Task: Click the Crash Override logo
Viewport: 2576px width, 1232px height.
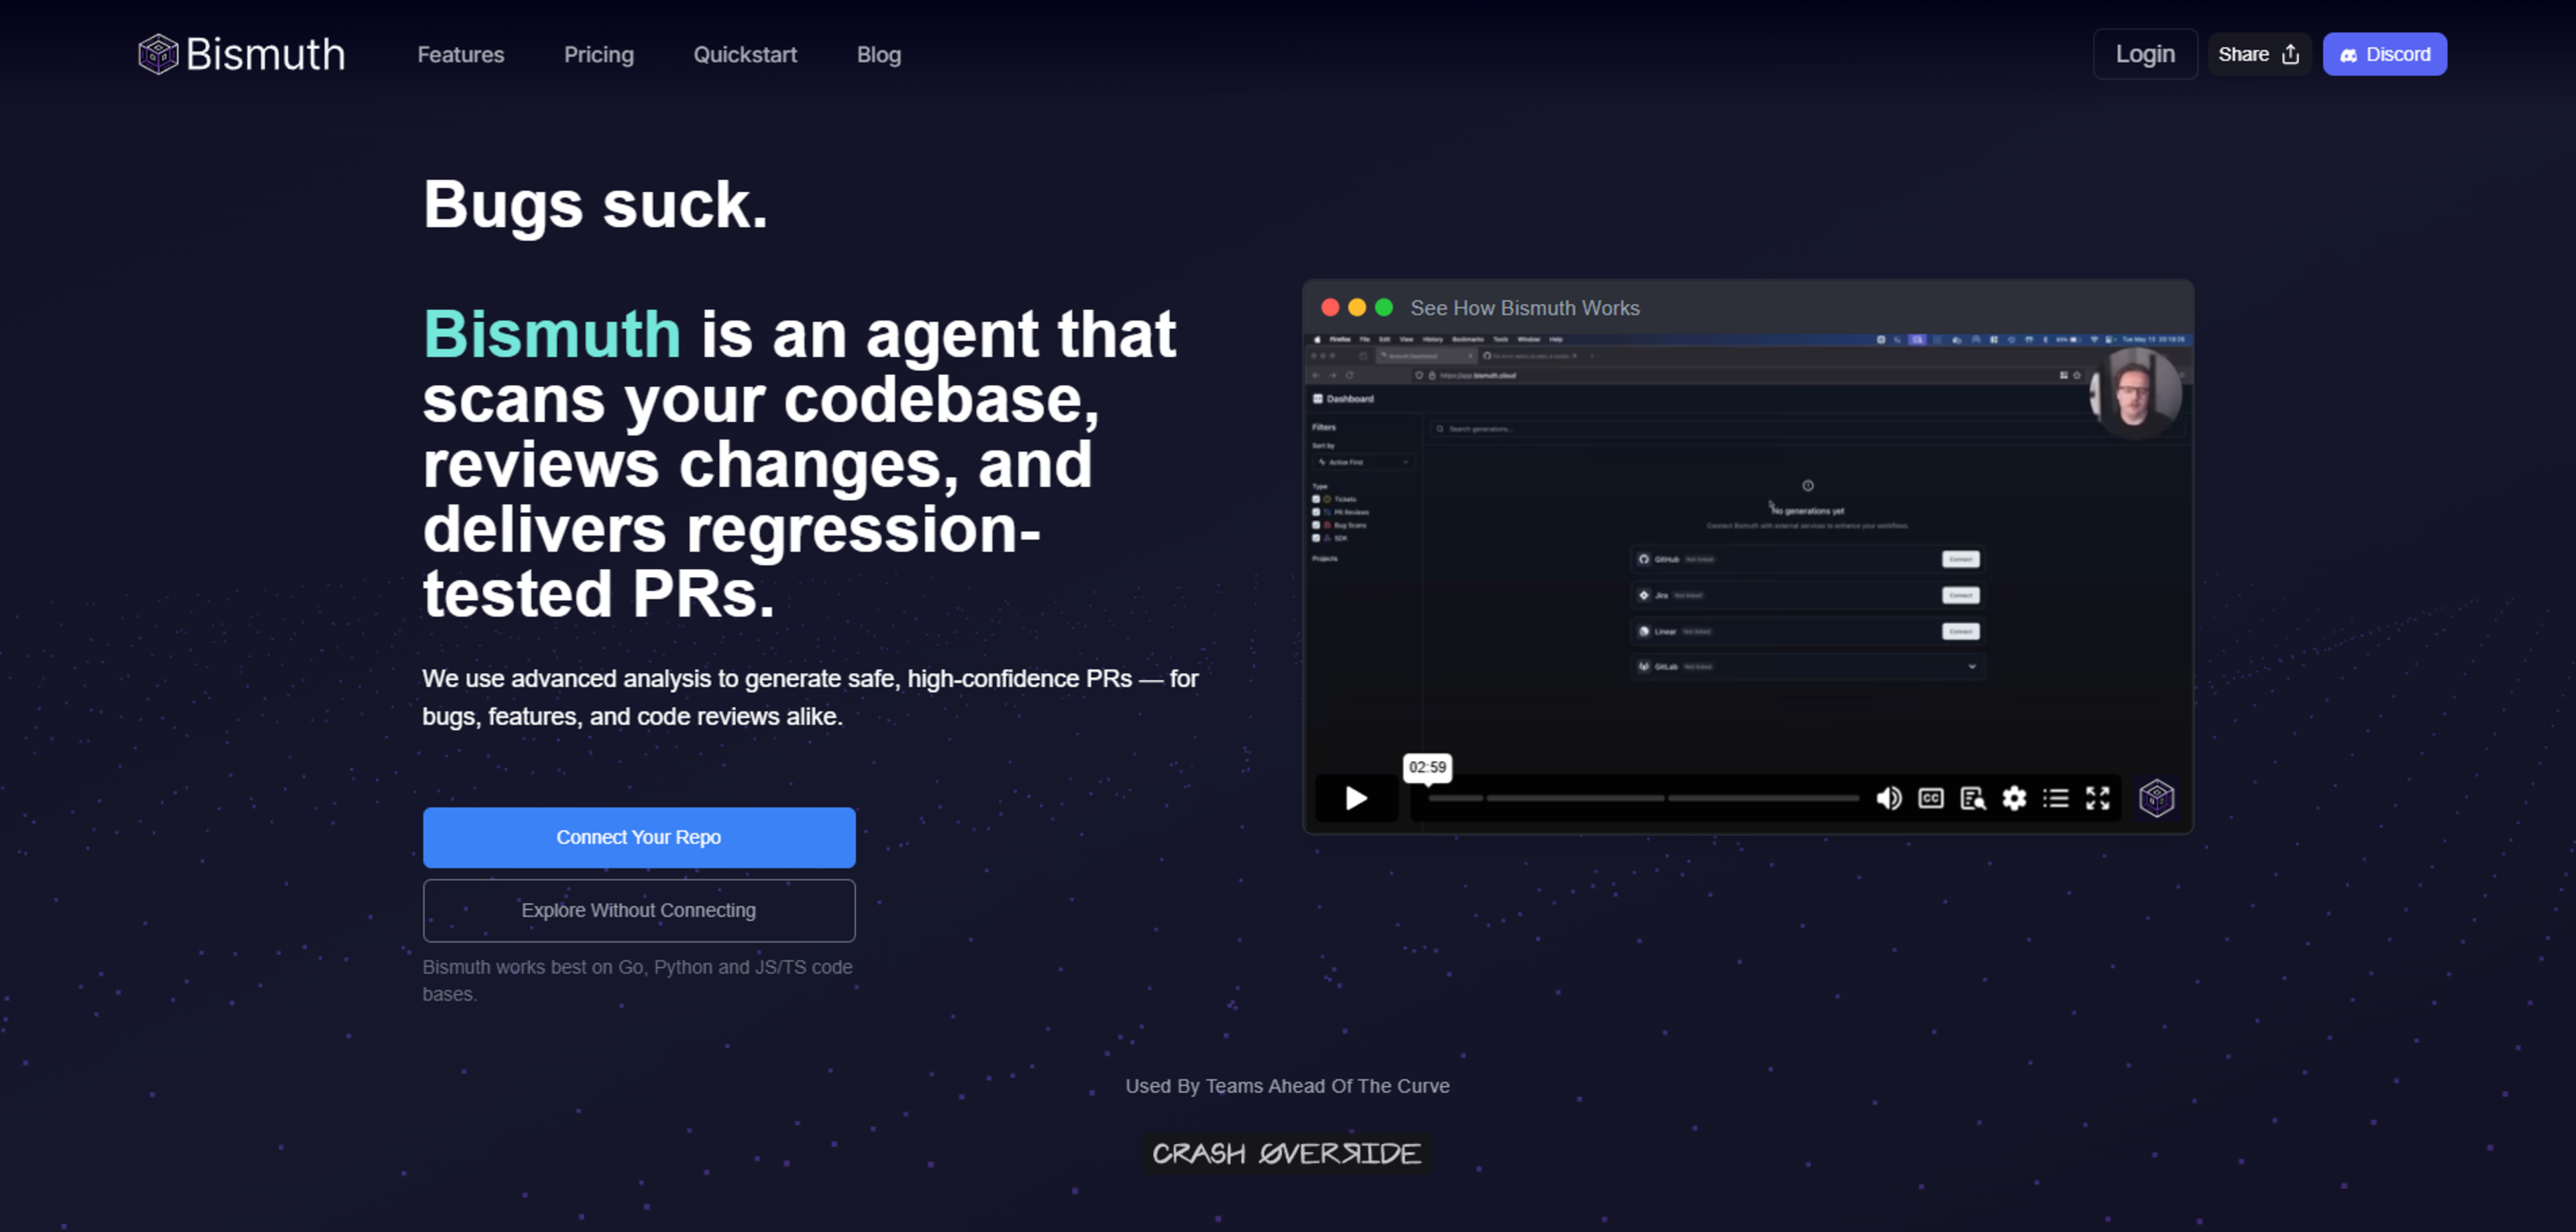Action: [1286, 1153]
